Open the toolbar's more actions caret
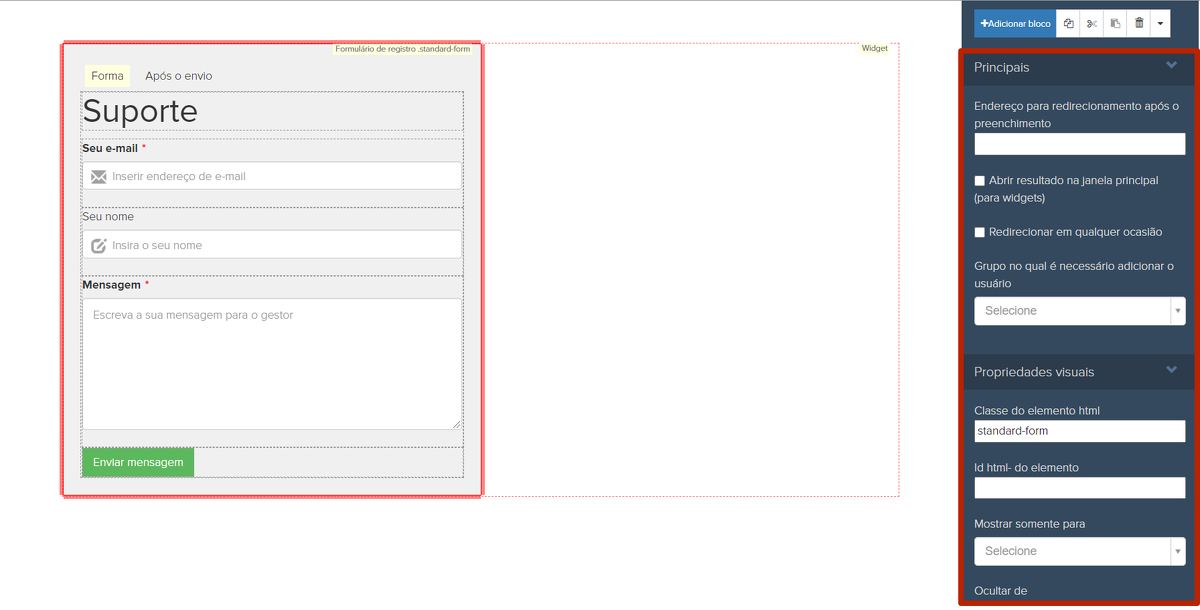Screen dimensions: 1200x610 (x=1160, y=24)
